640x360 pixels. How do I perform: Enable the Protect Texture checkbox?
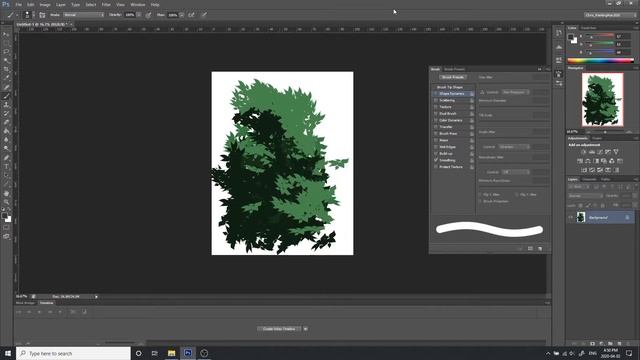point(436,167)
